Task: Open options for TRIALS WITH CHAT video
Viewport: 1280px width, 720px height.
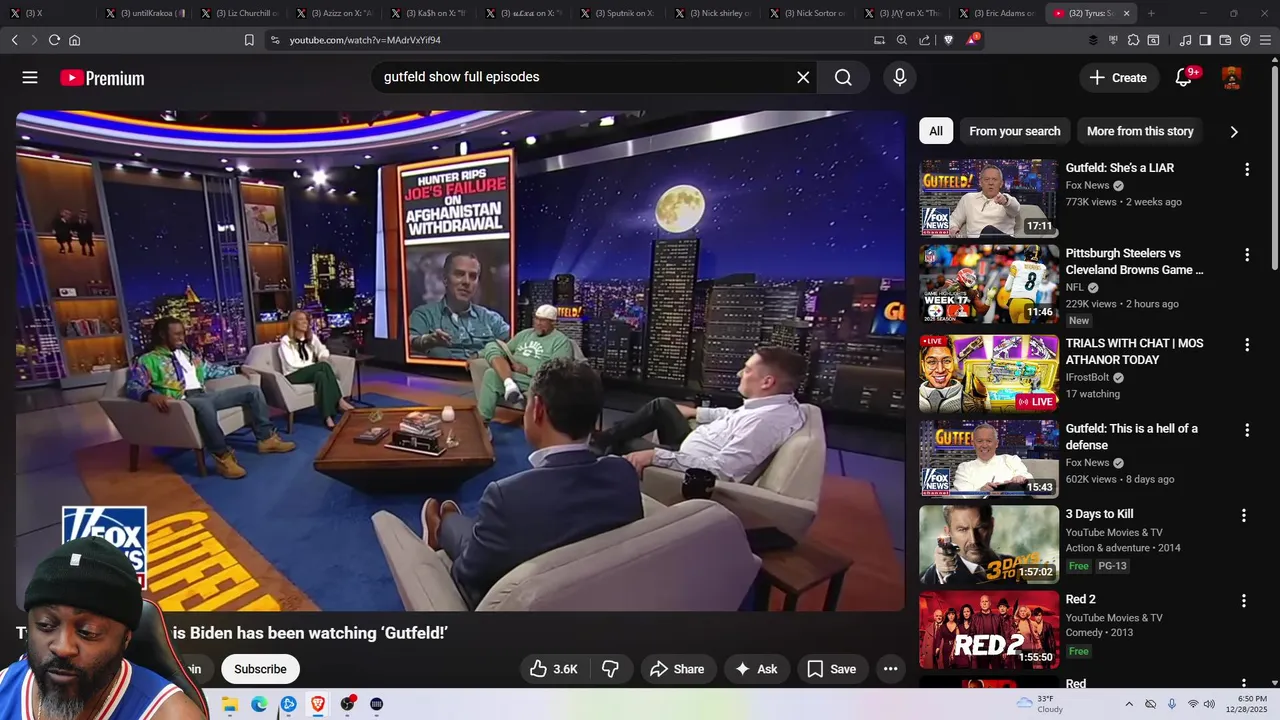Action: [x=1246, y=345]
